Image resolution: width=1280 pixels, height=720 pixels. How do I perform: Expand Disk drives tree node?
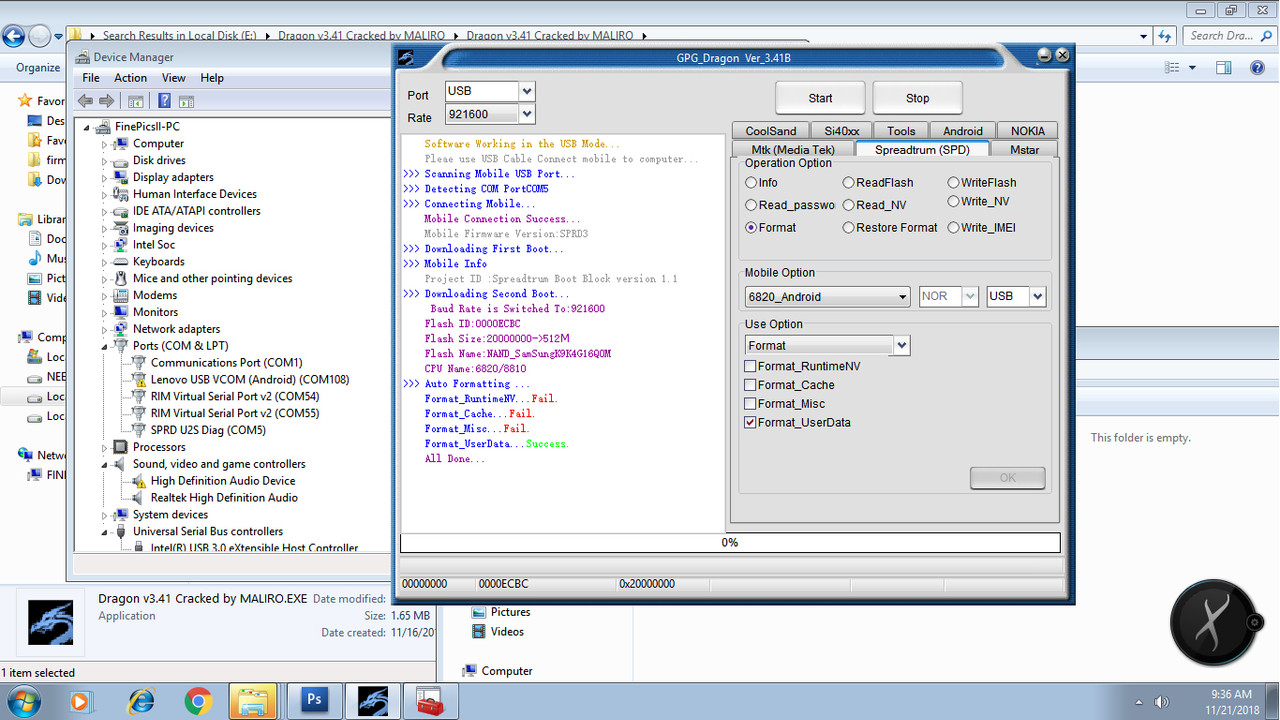tap(103, 161)
